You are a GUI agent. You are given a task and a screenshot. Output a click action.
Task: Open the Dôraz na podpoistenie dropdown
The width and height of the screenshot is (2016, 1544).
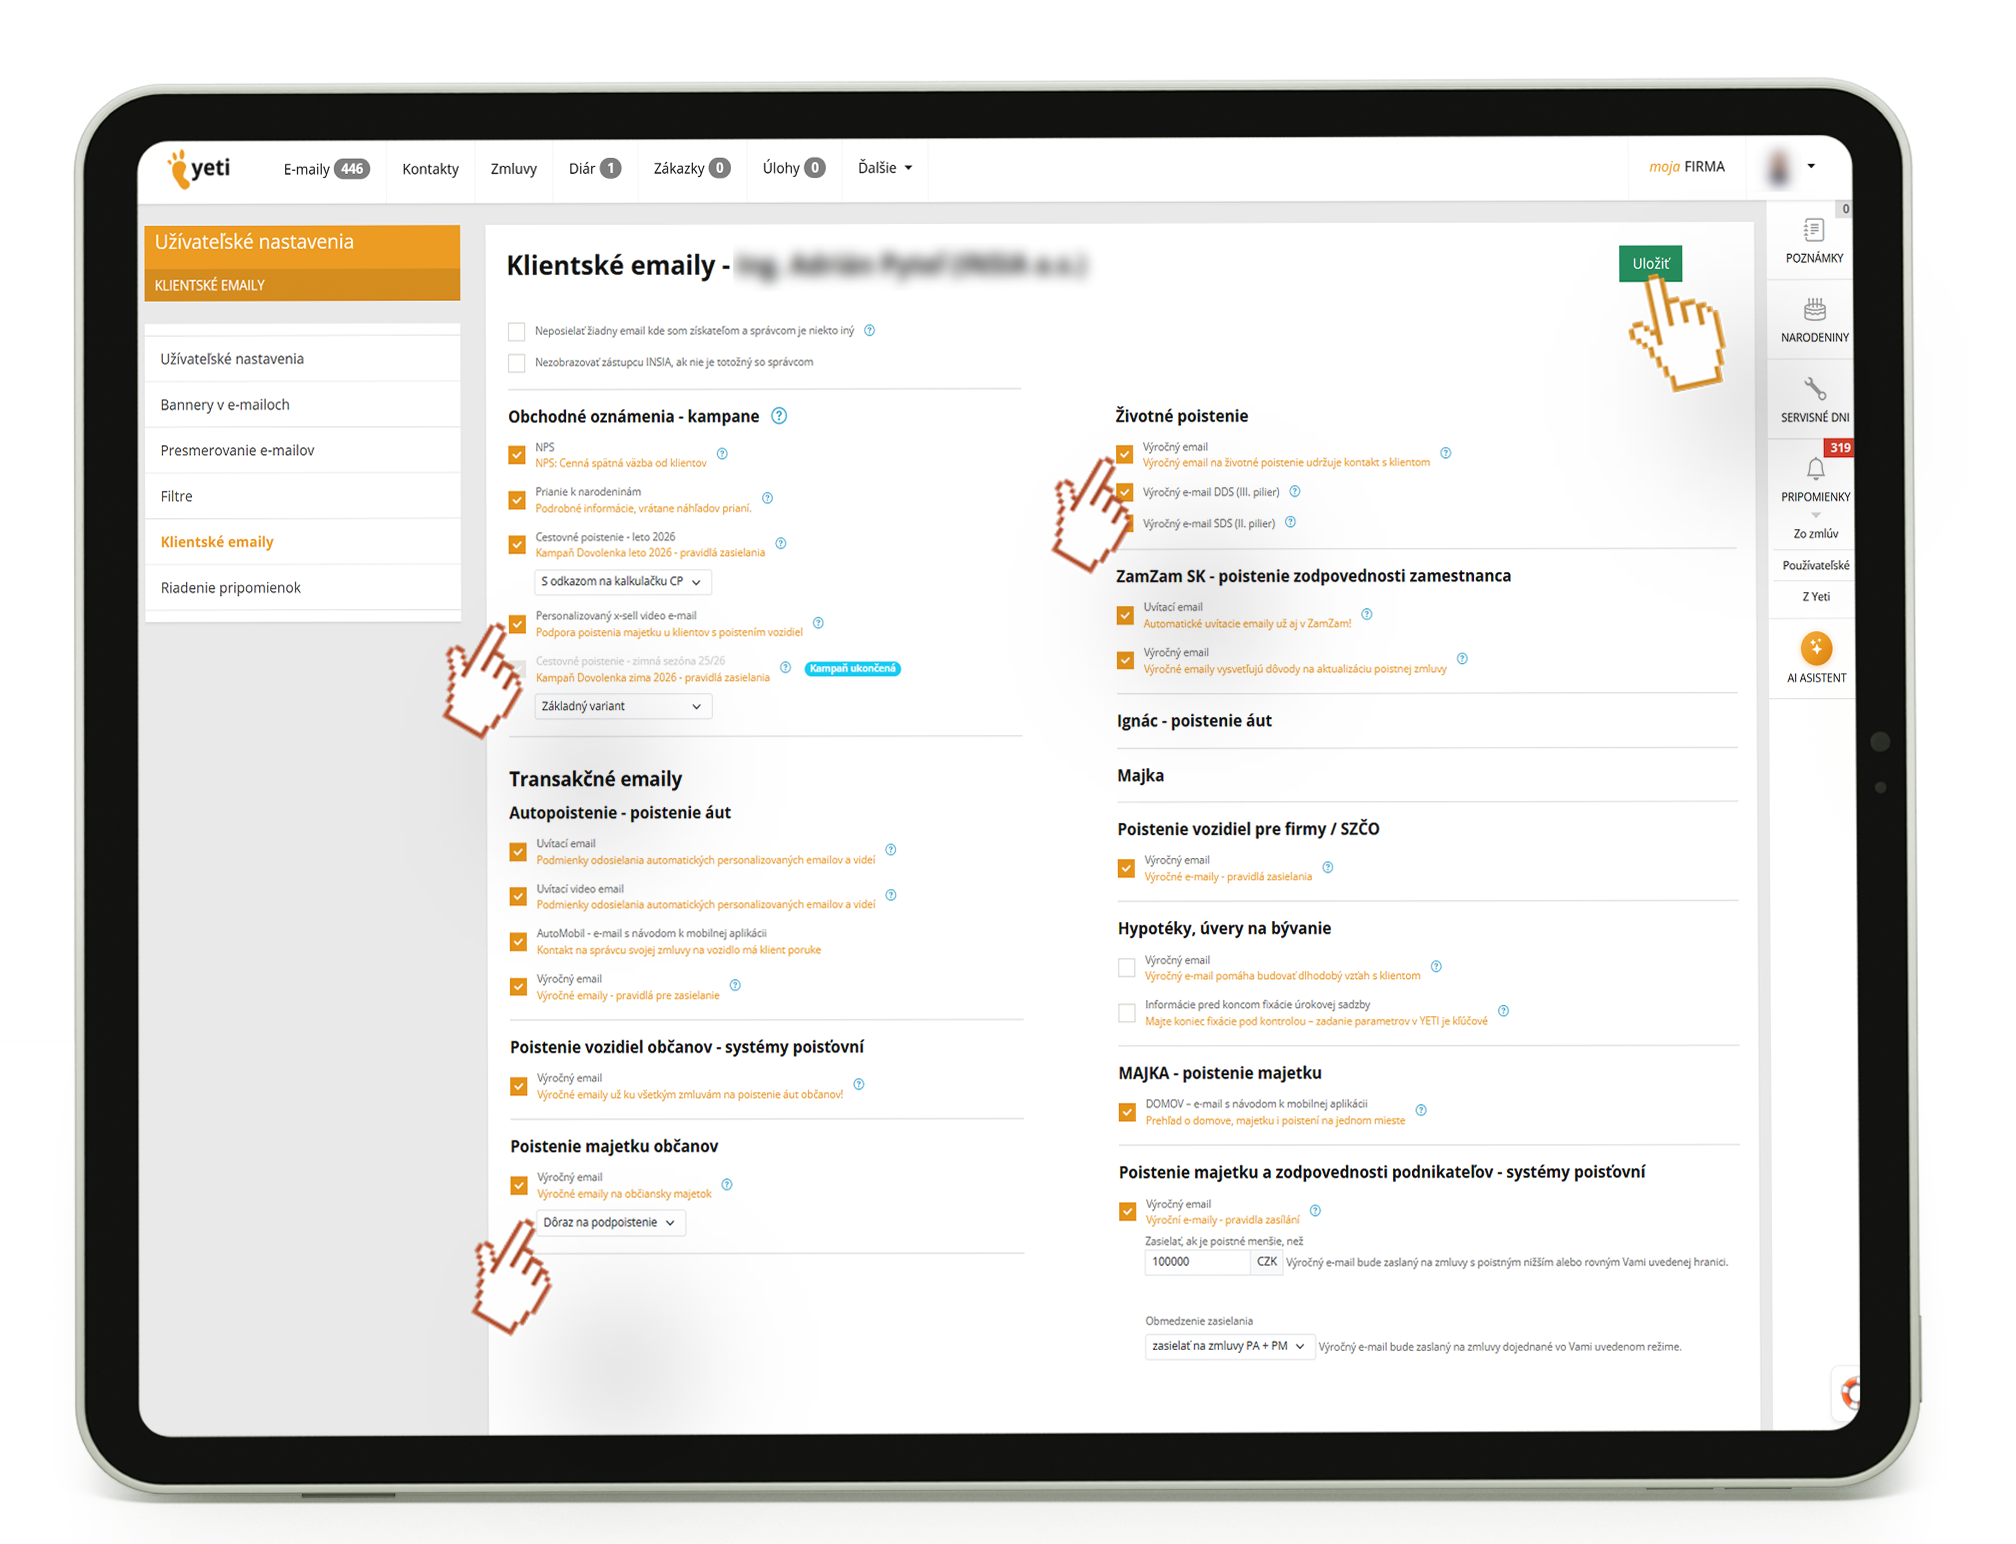click(x=611, y=1222)
